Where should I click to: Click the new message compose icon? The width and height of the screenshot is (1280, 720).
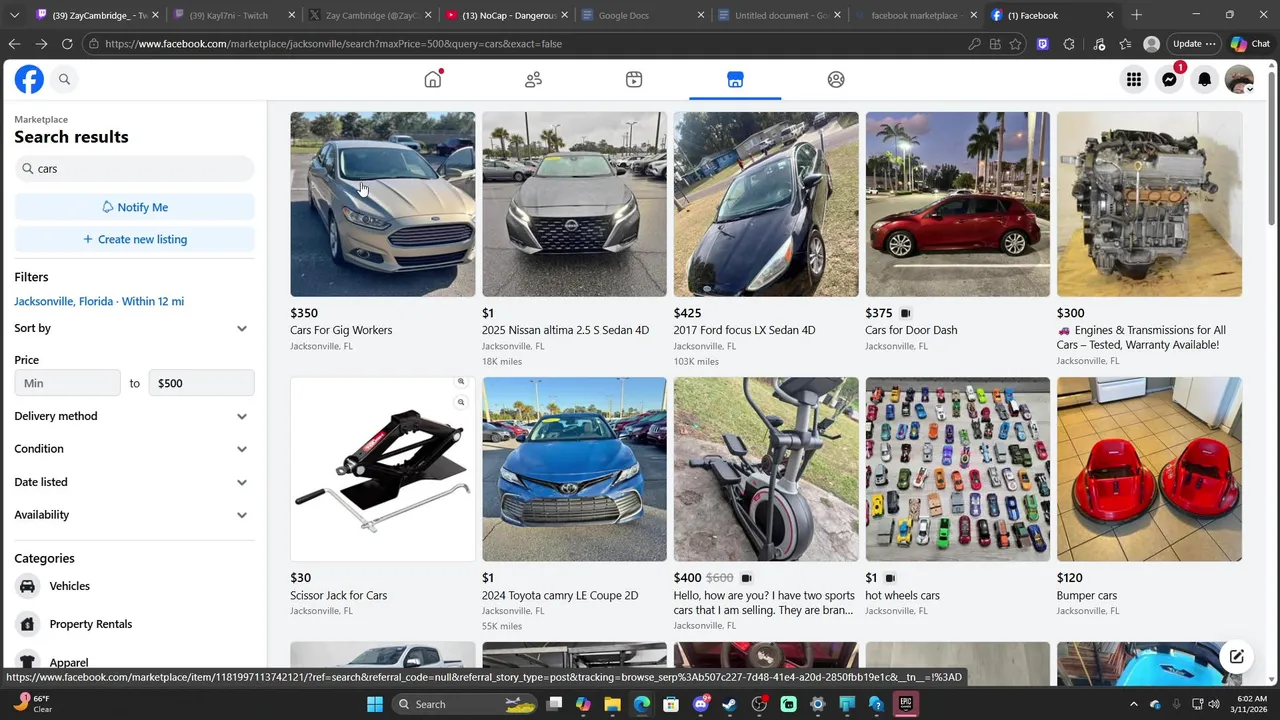point(1236,657)
